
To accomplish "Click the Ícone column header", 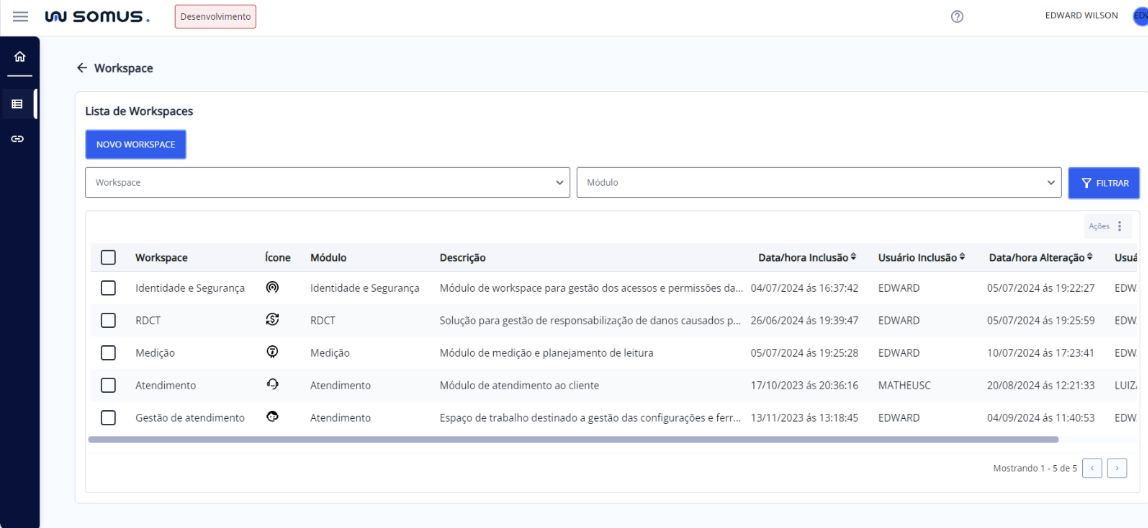I will [x=277, y=258].
